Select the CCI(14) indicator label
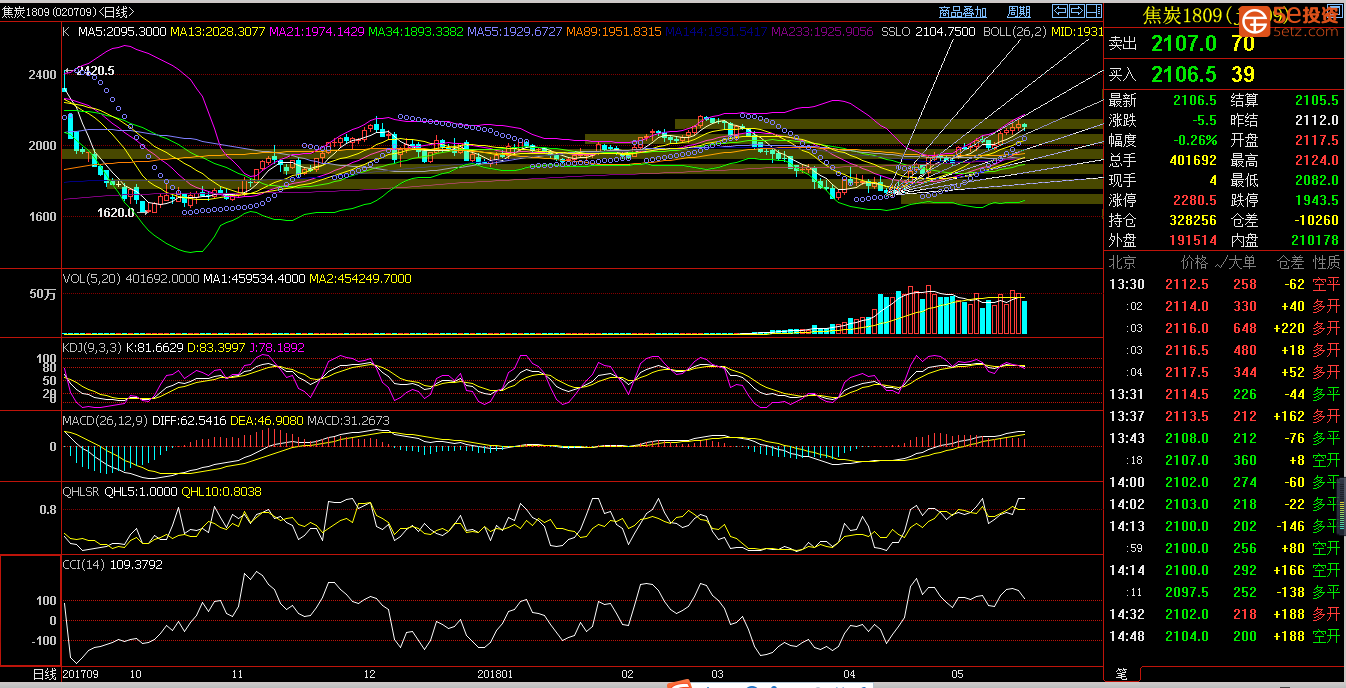The image size is (1346, 688). tap(84, 565)
